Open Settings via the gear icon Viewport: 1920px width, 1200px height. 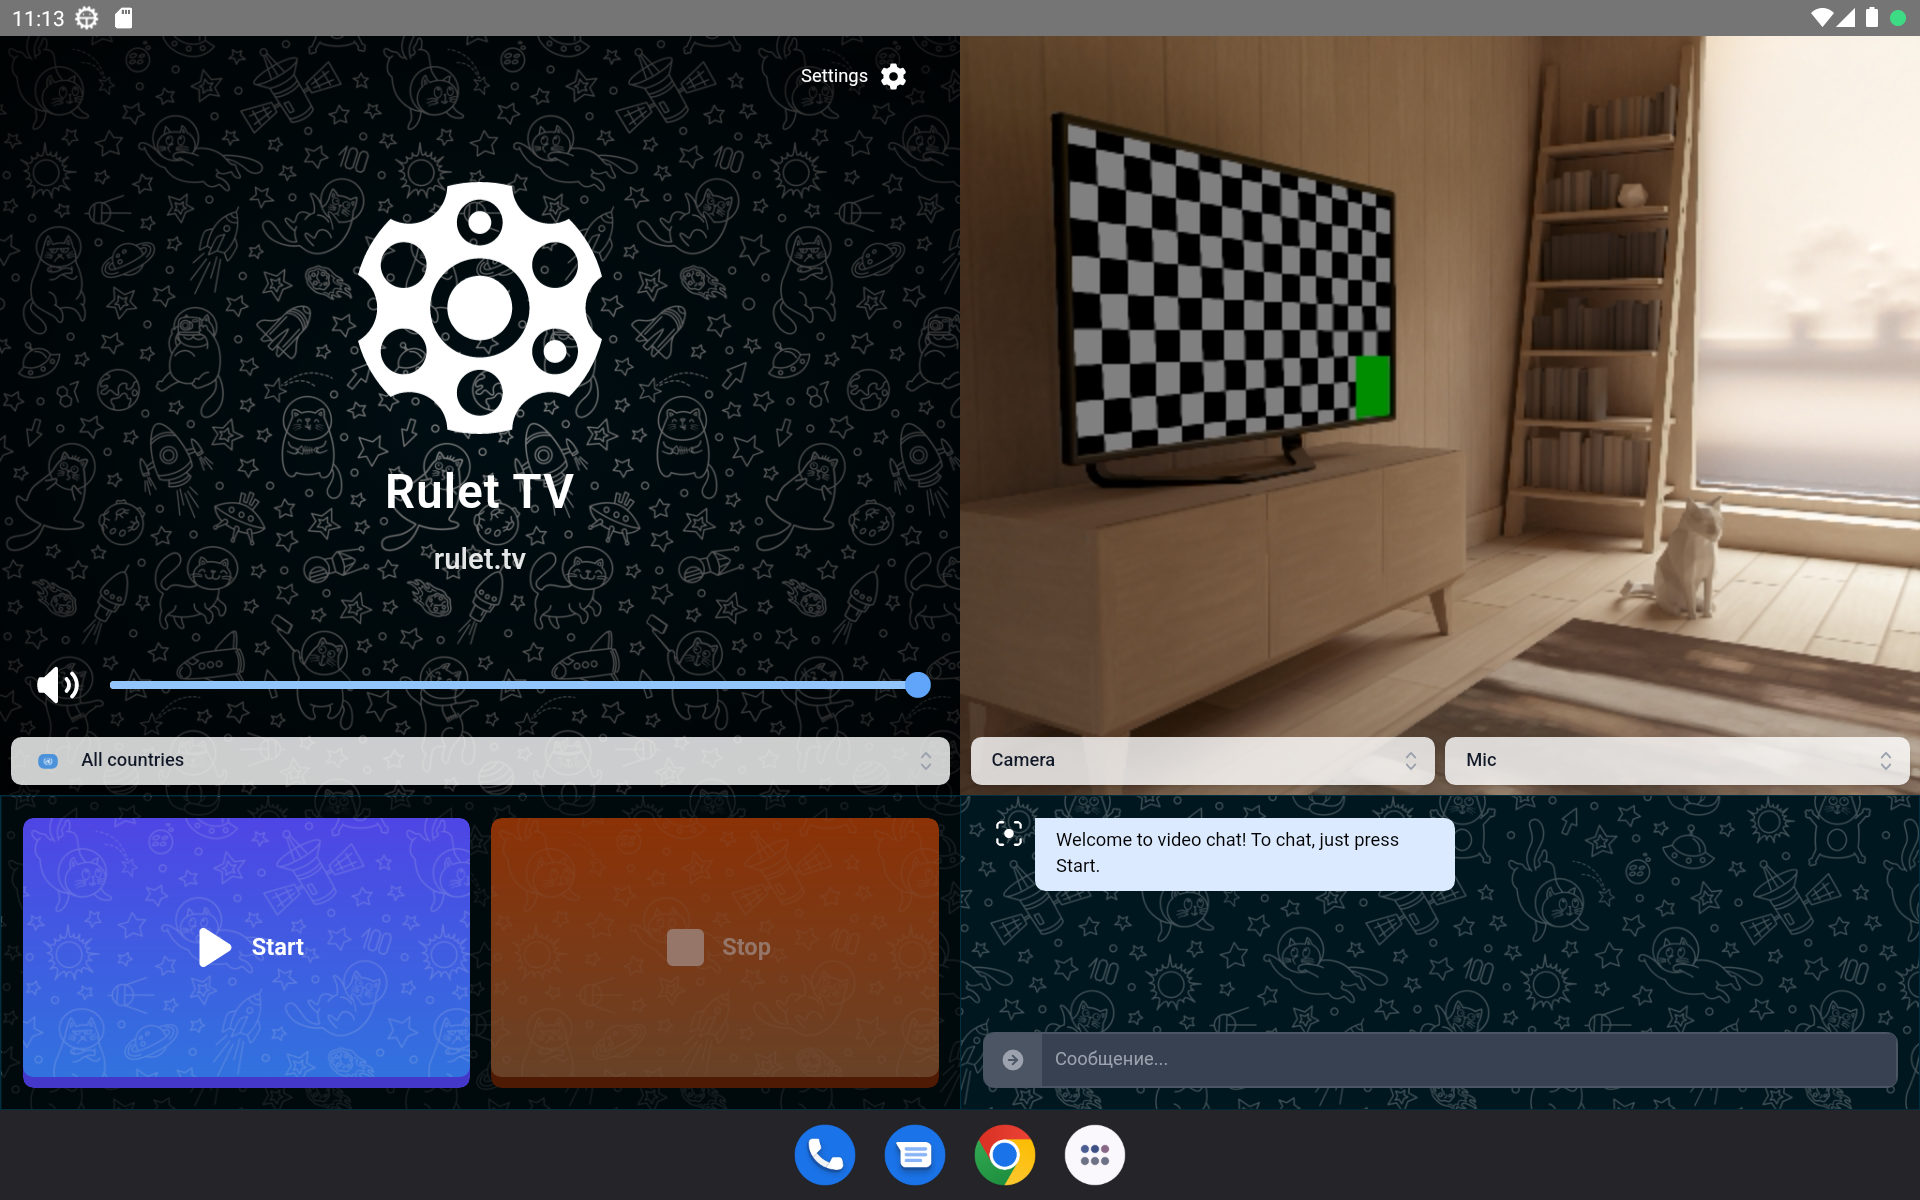(893, 76)
